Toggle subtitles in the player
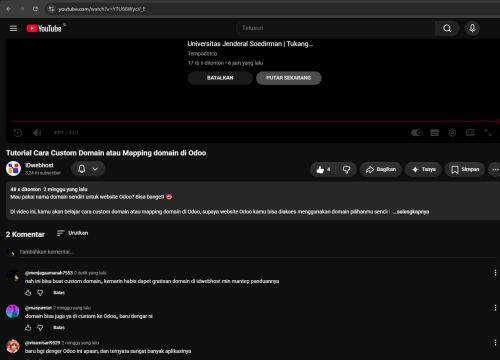The width and height of the screenshot is (500, 360). [x=435, y=133]
